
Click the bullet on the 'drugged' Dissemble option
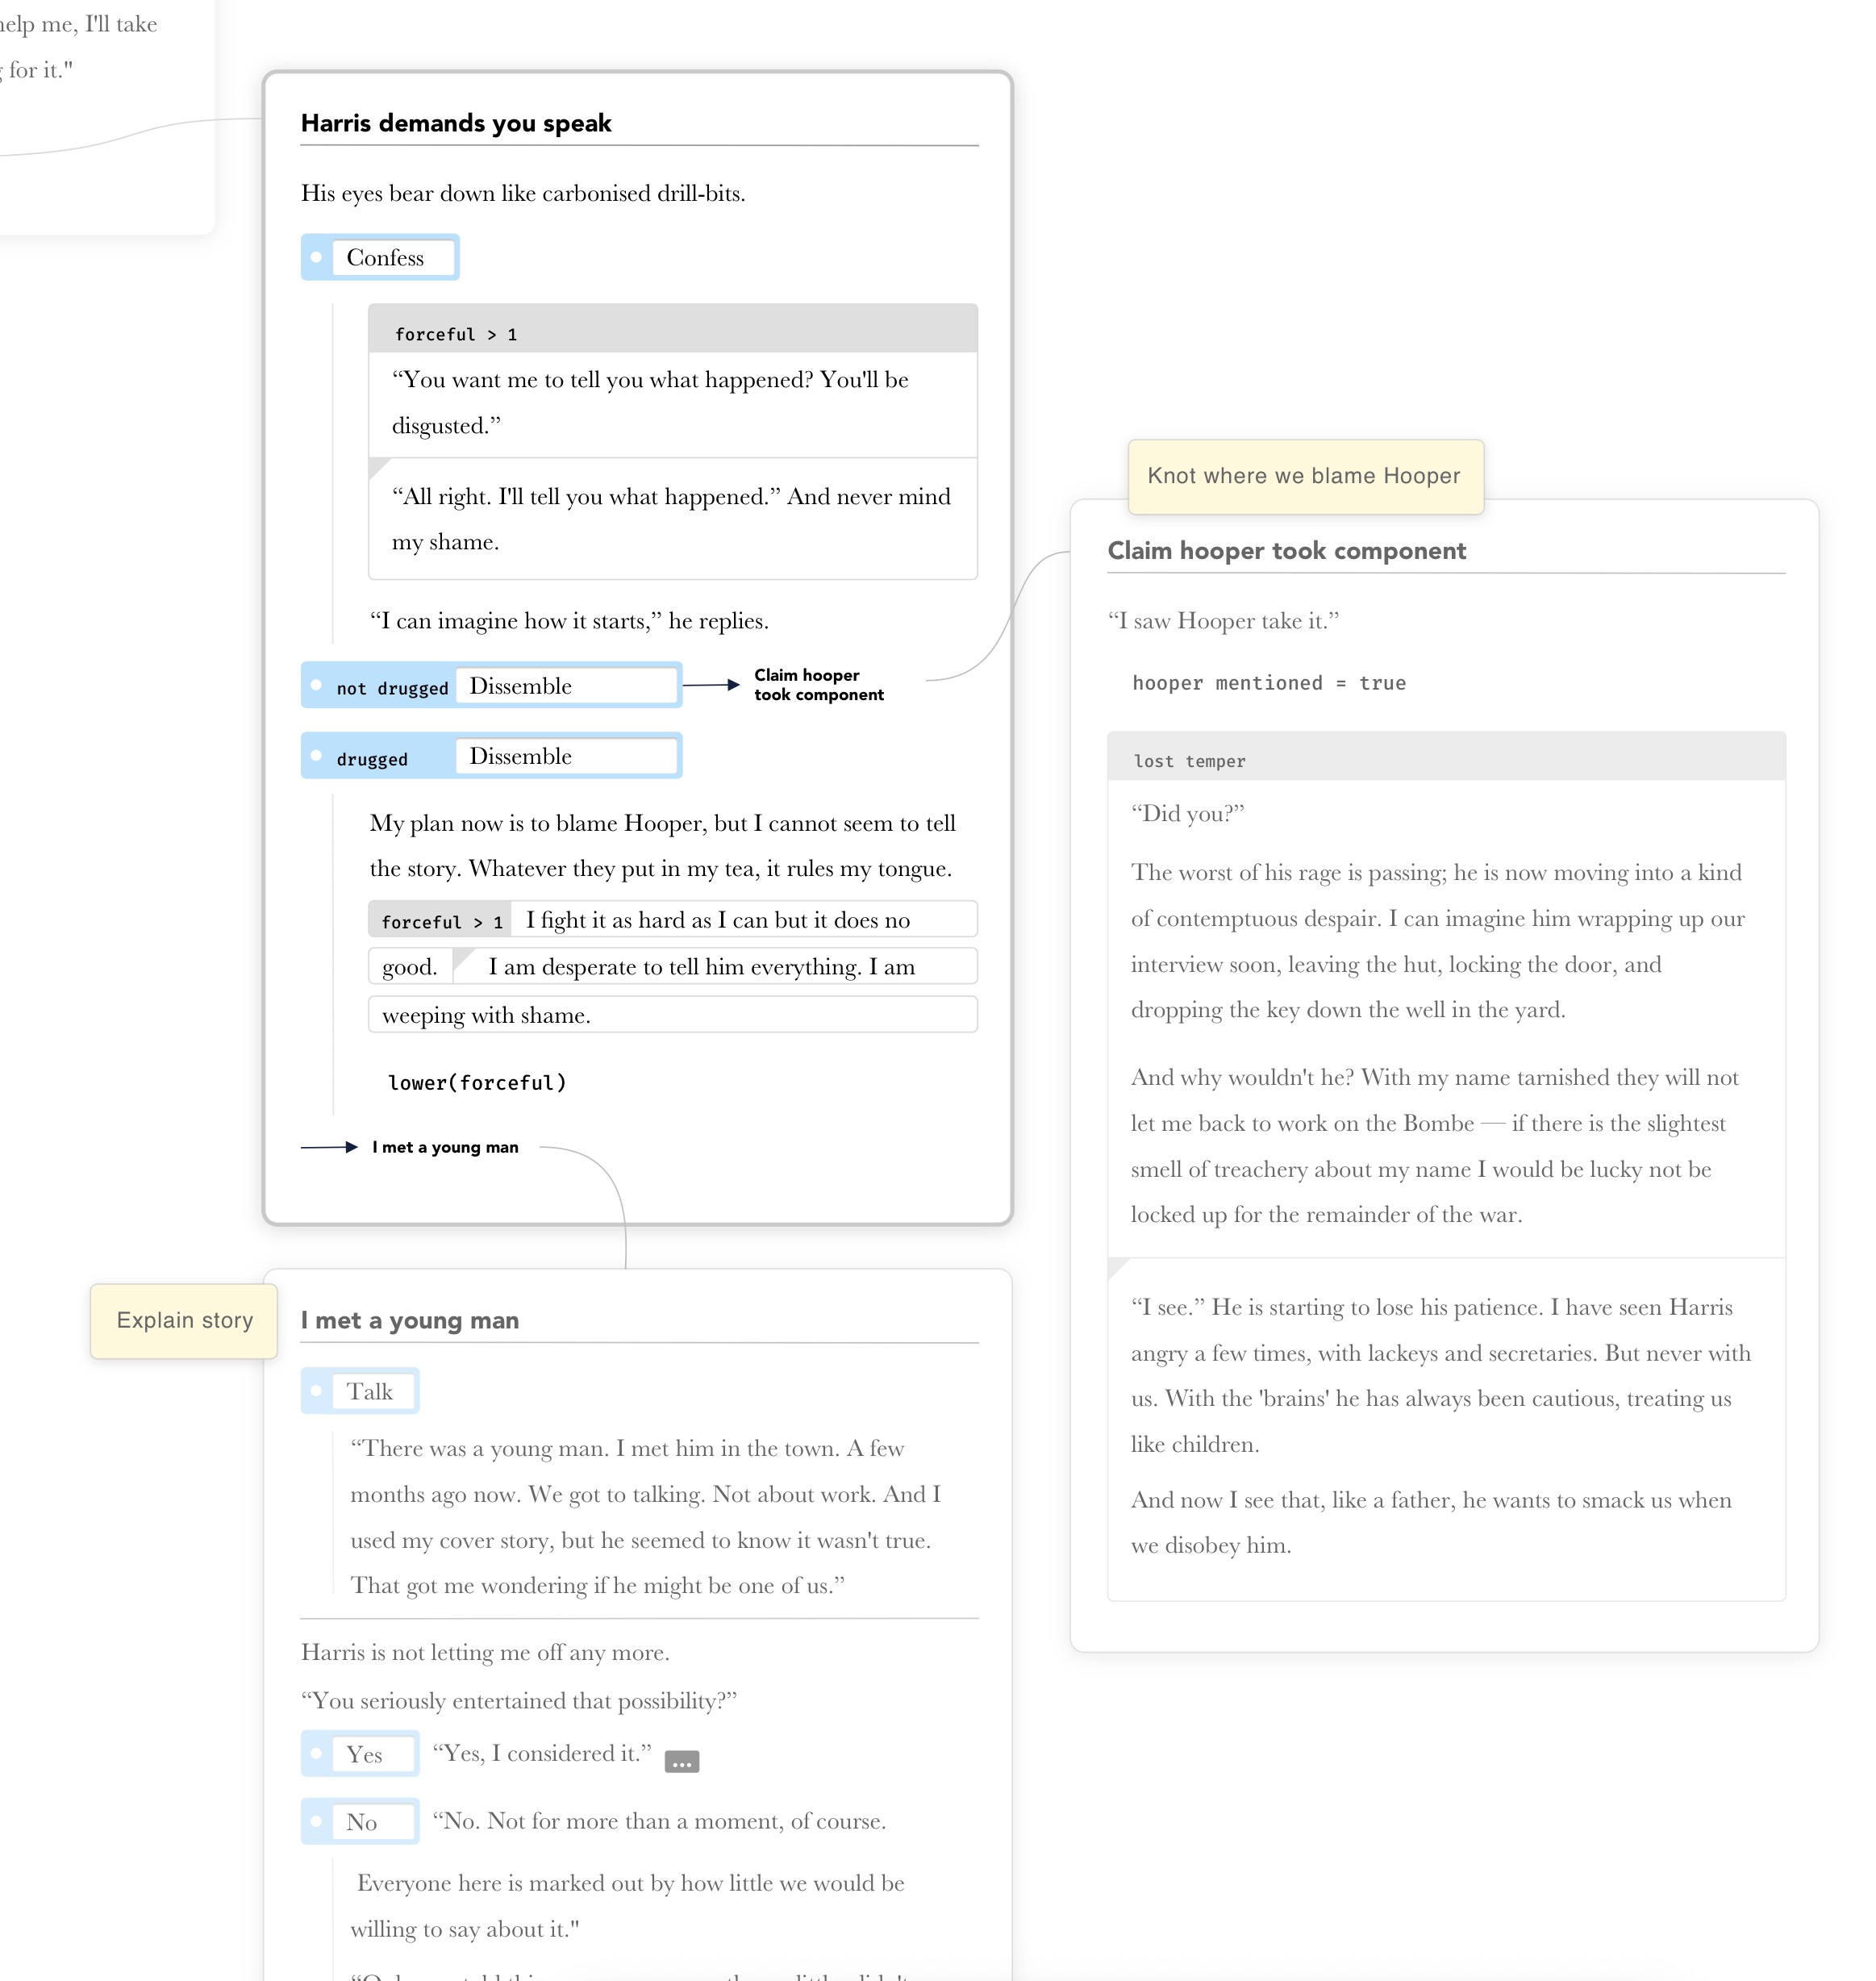(x=316, y=756)
